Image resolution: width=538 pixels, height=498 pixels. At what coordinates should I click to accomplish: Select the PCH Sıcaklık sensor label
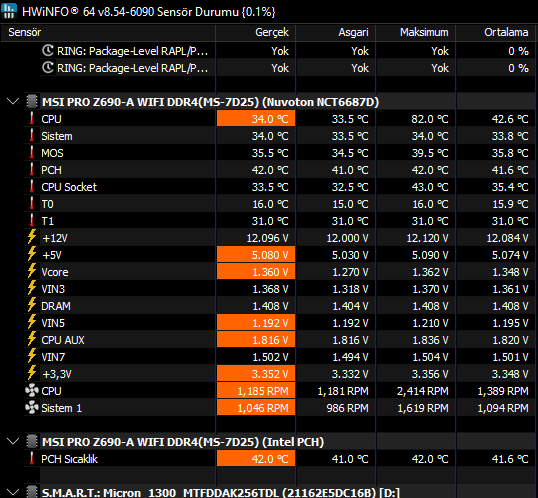69,459
